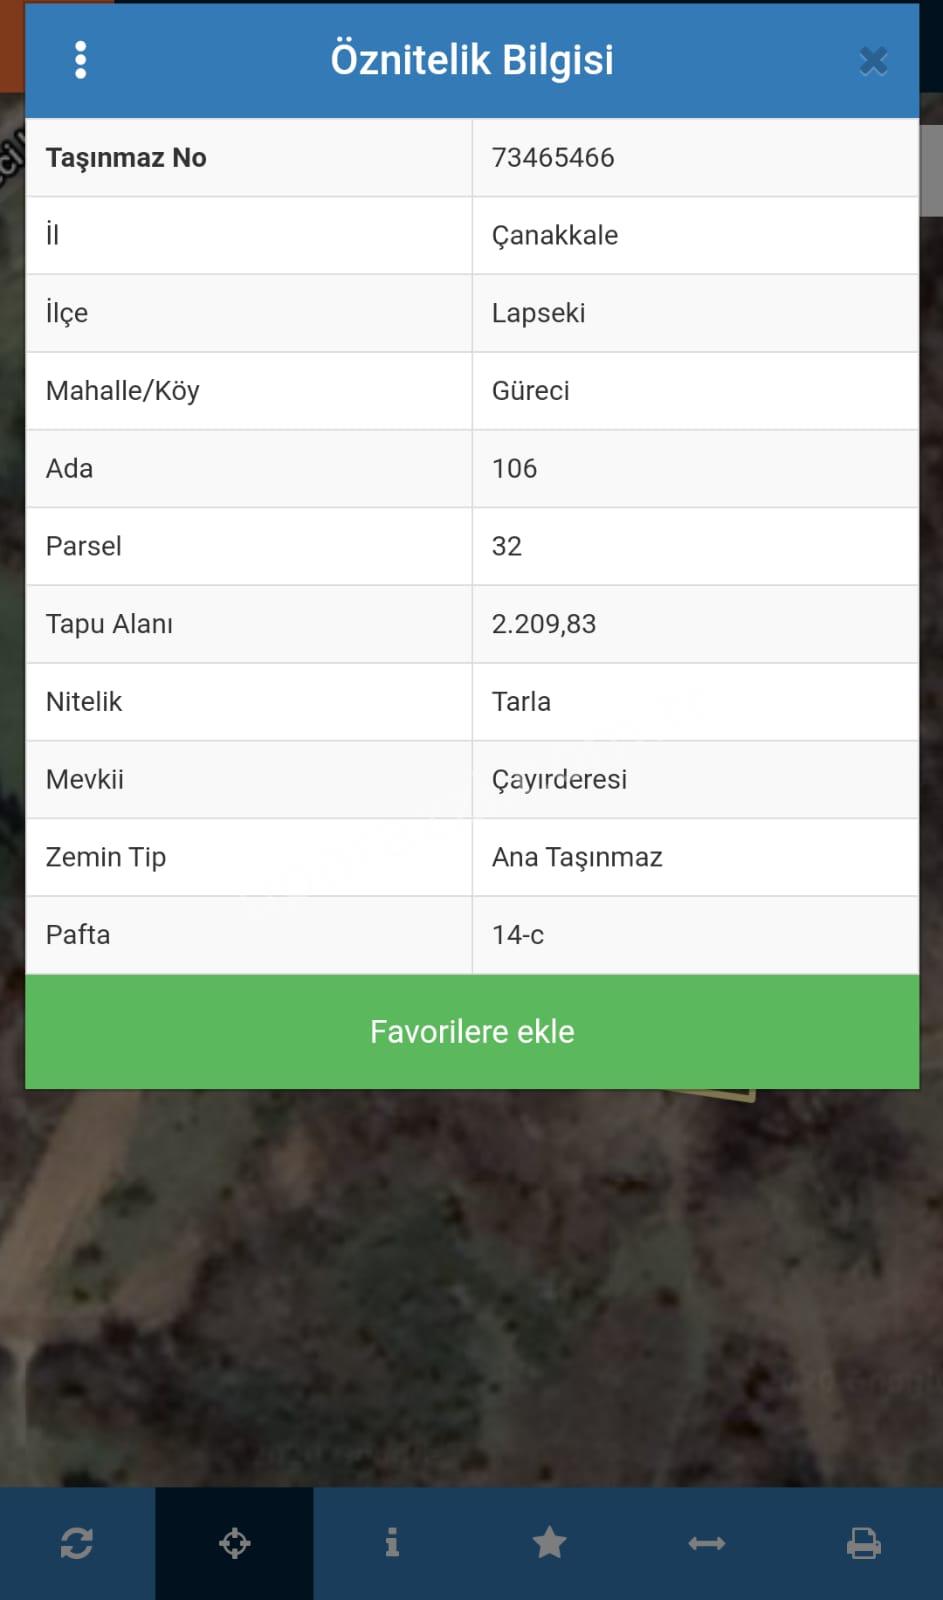Click the Ada value 106
Viewport: 943px width, 1600px height.
[x=514, y=469]
